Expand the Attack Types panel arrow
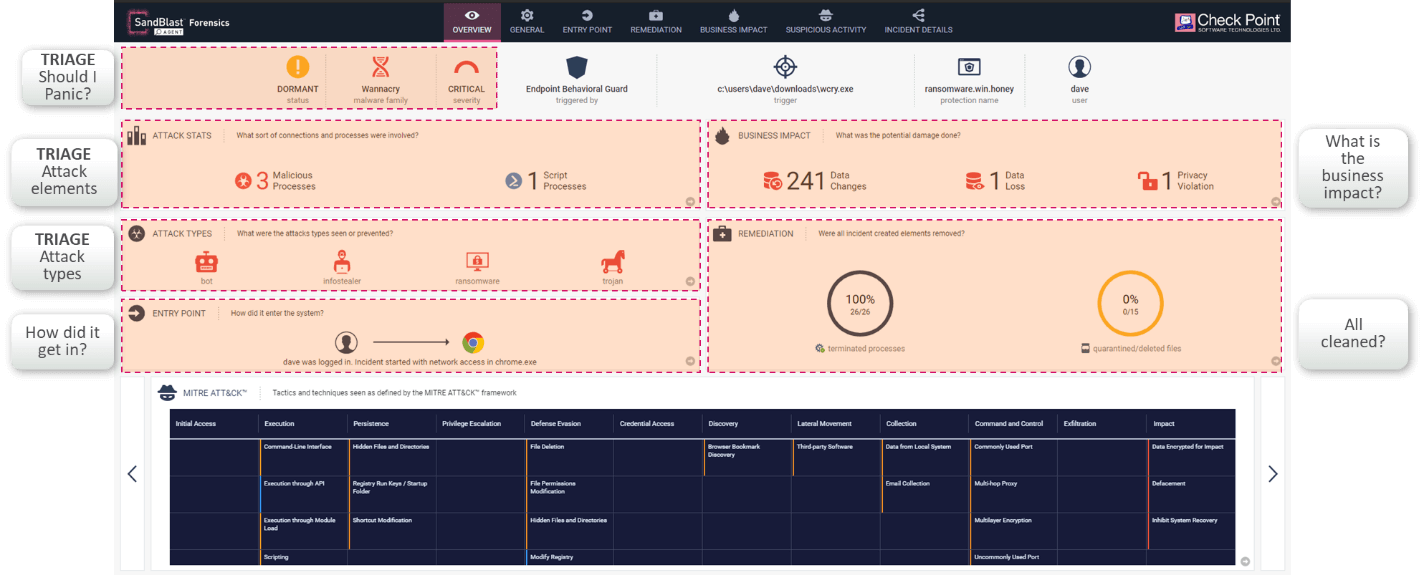Viewport: 1424px width, 575px height. (x=690, y=282)
